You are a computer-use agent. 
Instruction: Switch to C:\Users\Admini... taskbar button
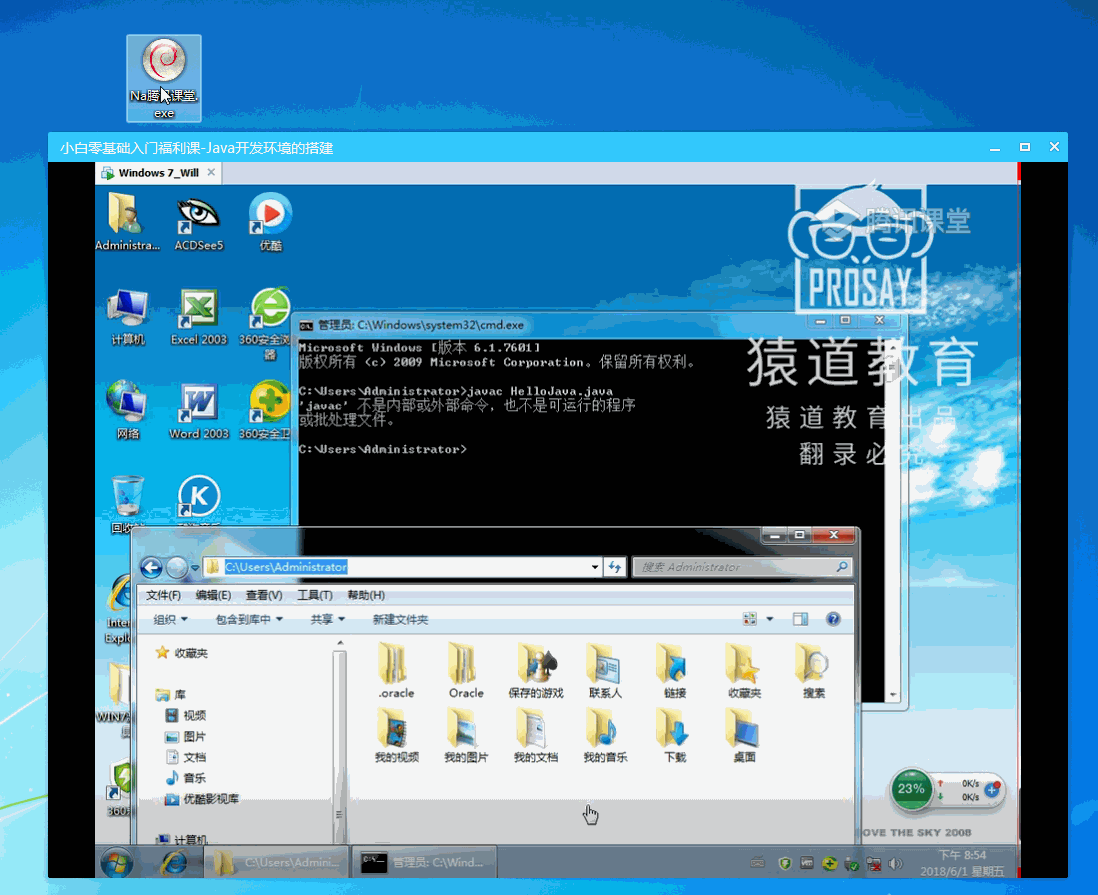276,862
